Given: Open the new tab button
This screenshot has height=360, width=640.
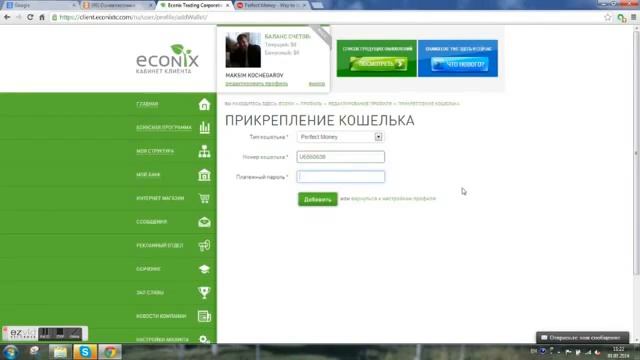Looking at the screenshot, I should pyautogui.click(x=317, y=5).
